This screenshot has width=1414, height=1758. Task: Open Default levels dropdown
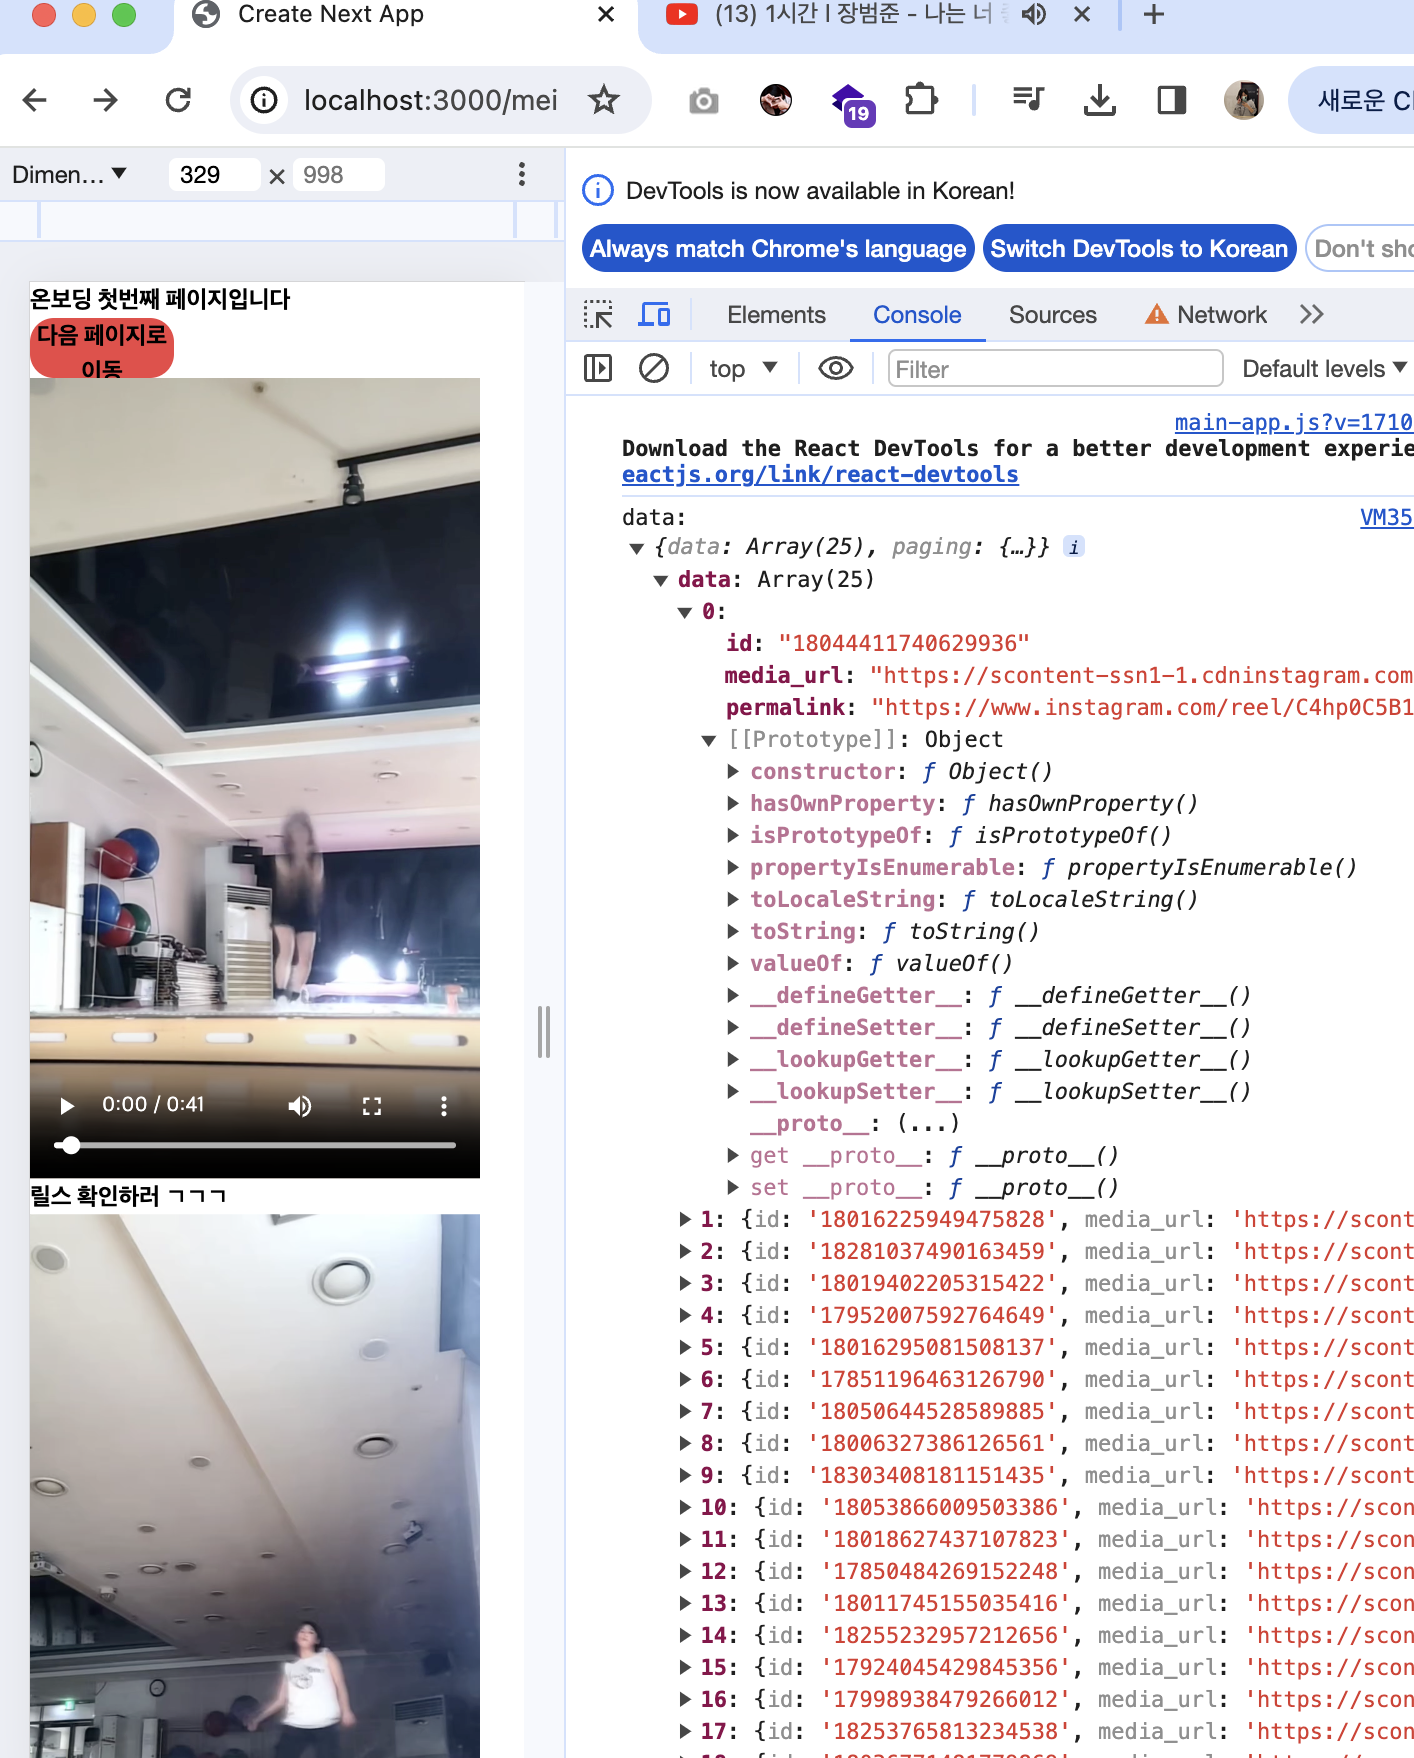coord(1325,369)
